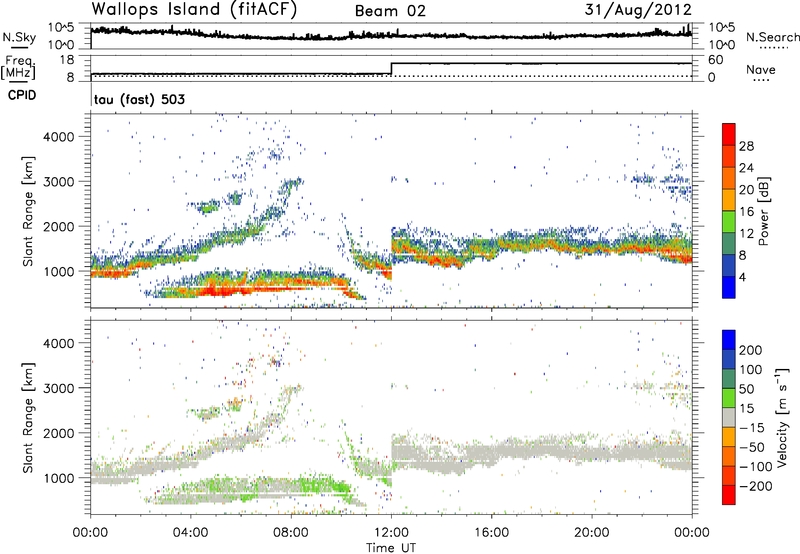The height and width of the screenshot is (554, 800).
Task: Click the 'N.Search' legend label
Action: click(x=772, y=37)
